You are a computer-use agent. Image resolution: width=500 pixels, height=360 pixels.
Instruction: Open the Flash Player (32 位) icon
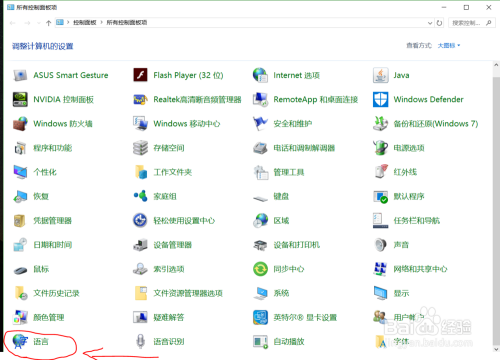pyautogui.click(x=140, y=75)
